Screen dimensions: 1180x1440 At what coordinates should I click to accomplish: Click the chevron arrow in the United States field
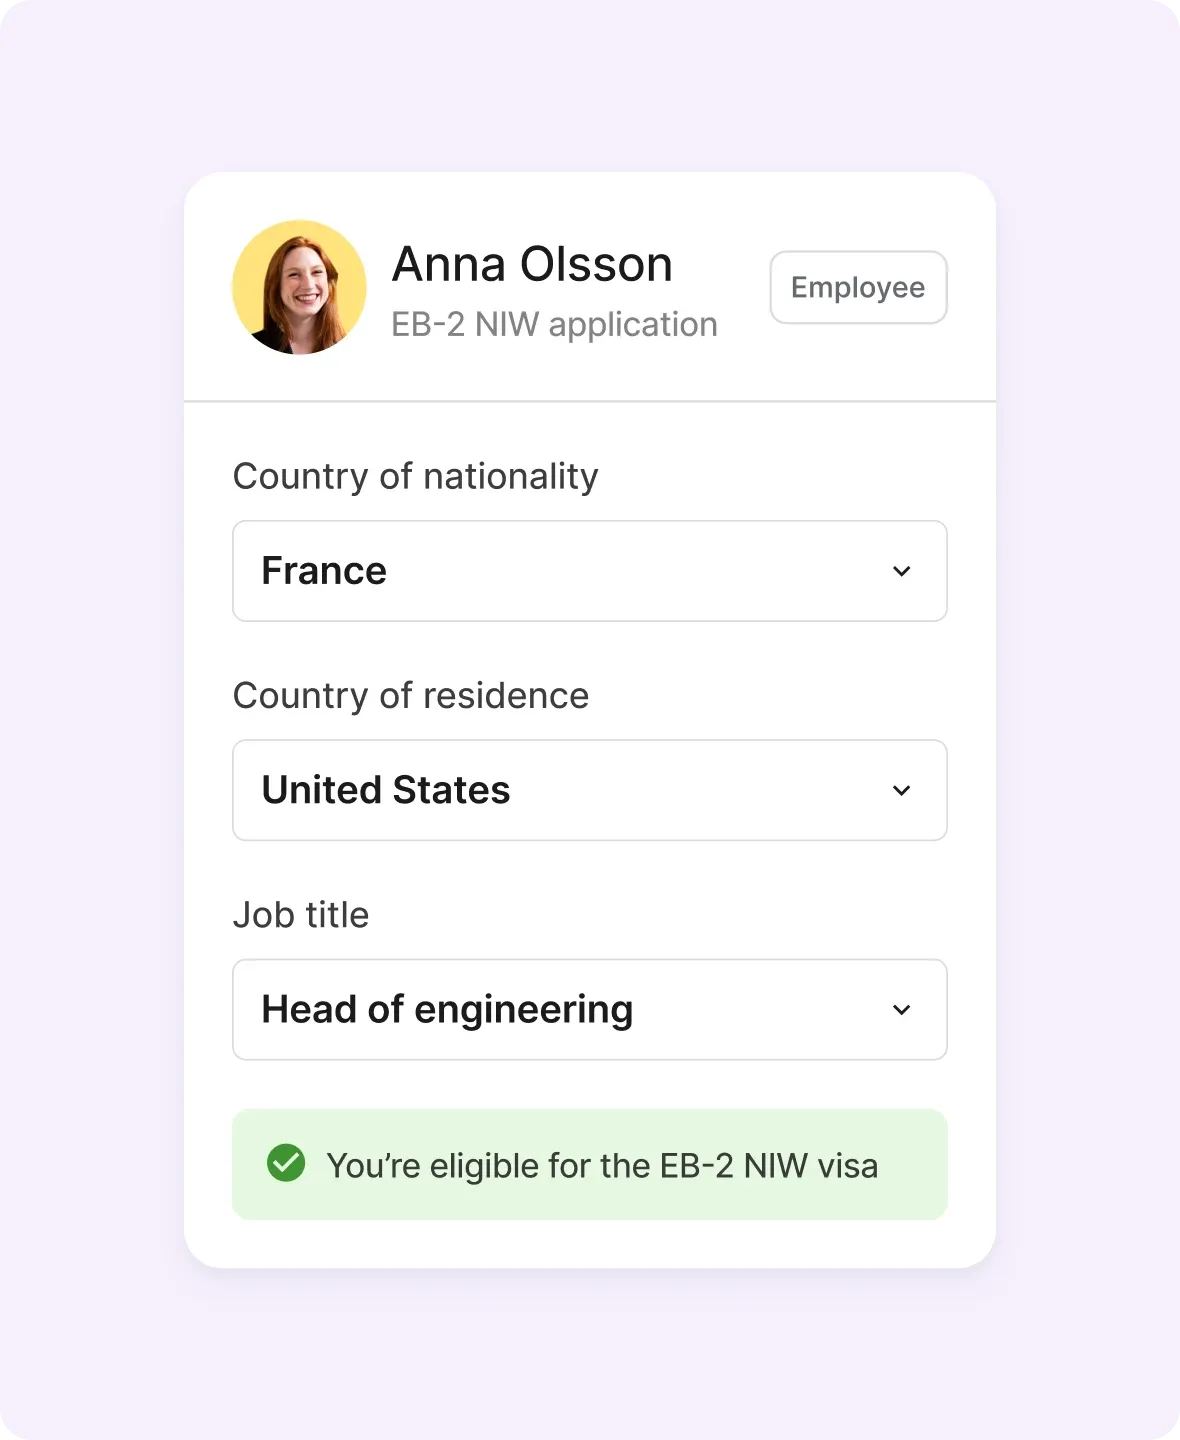(x=901, y=791)
